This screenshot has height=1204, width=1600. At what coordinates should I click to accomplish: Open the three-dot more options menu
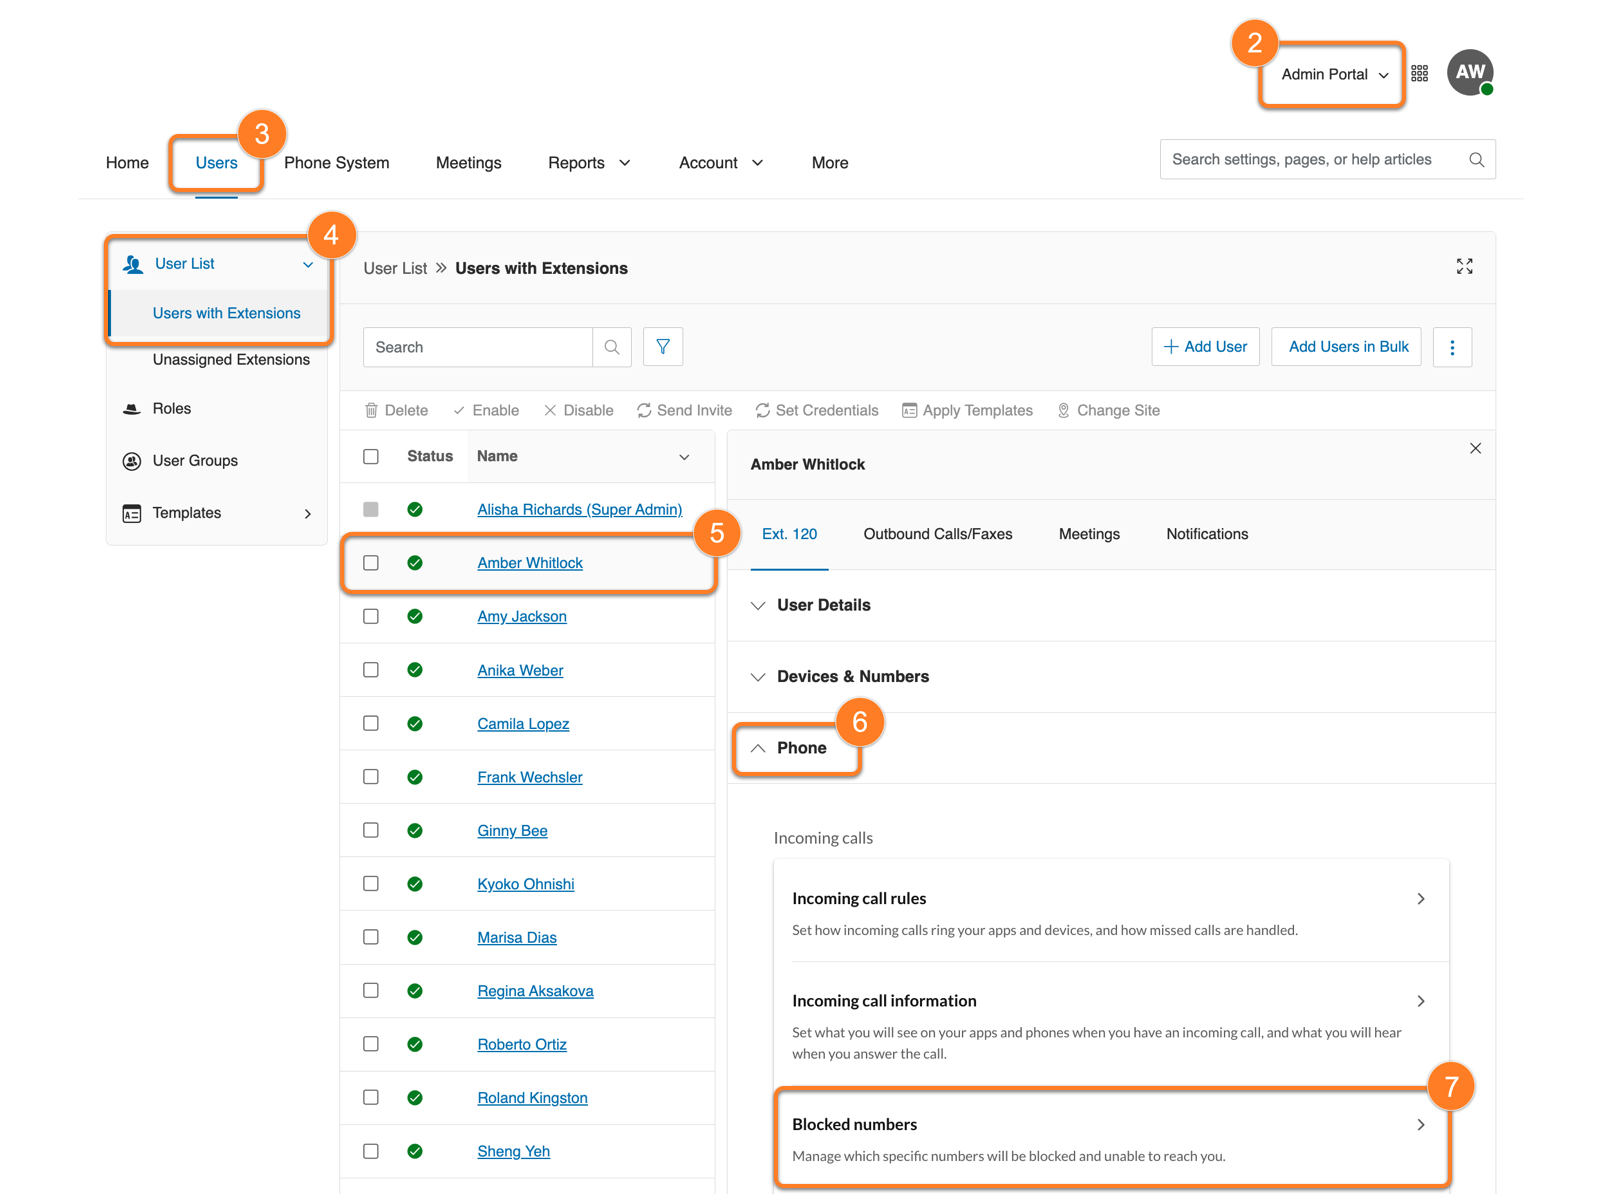[1452, 347]
